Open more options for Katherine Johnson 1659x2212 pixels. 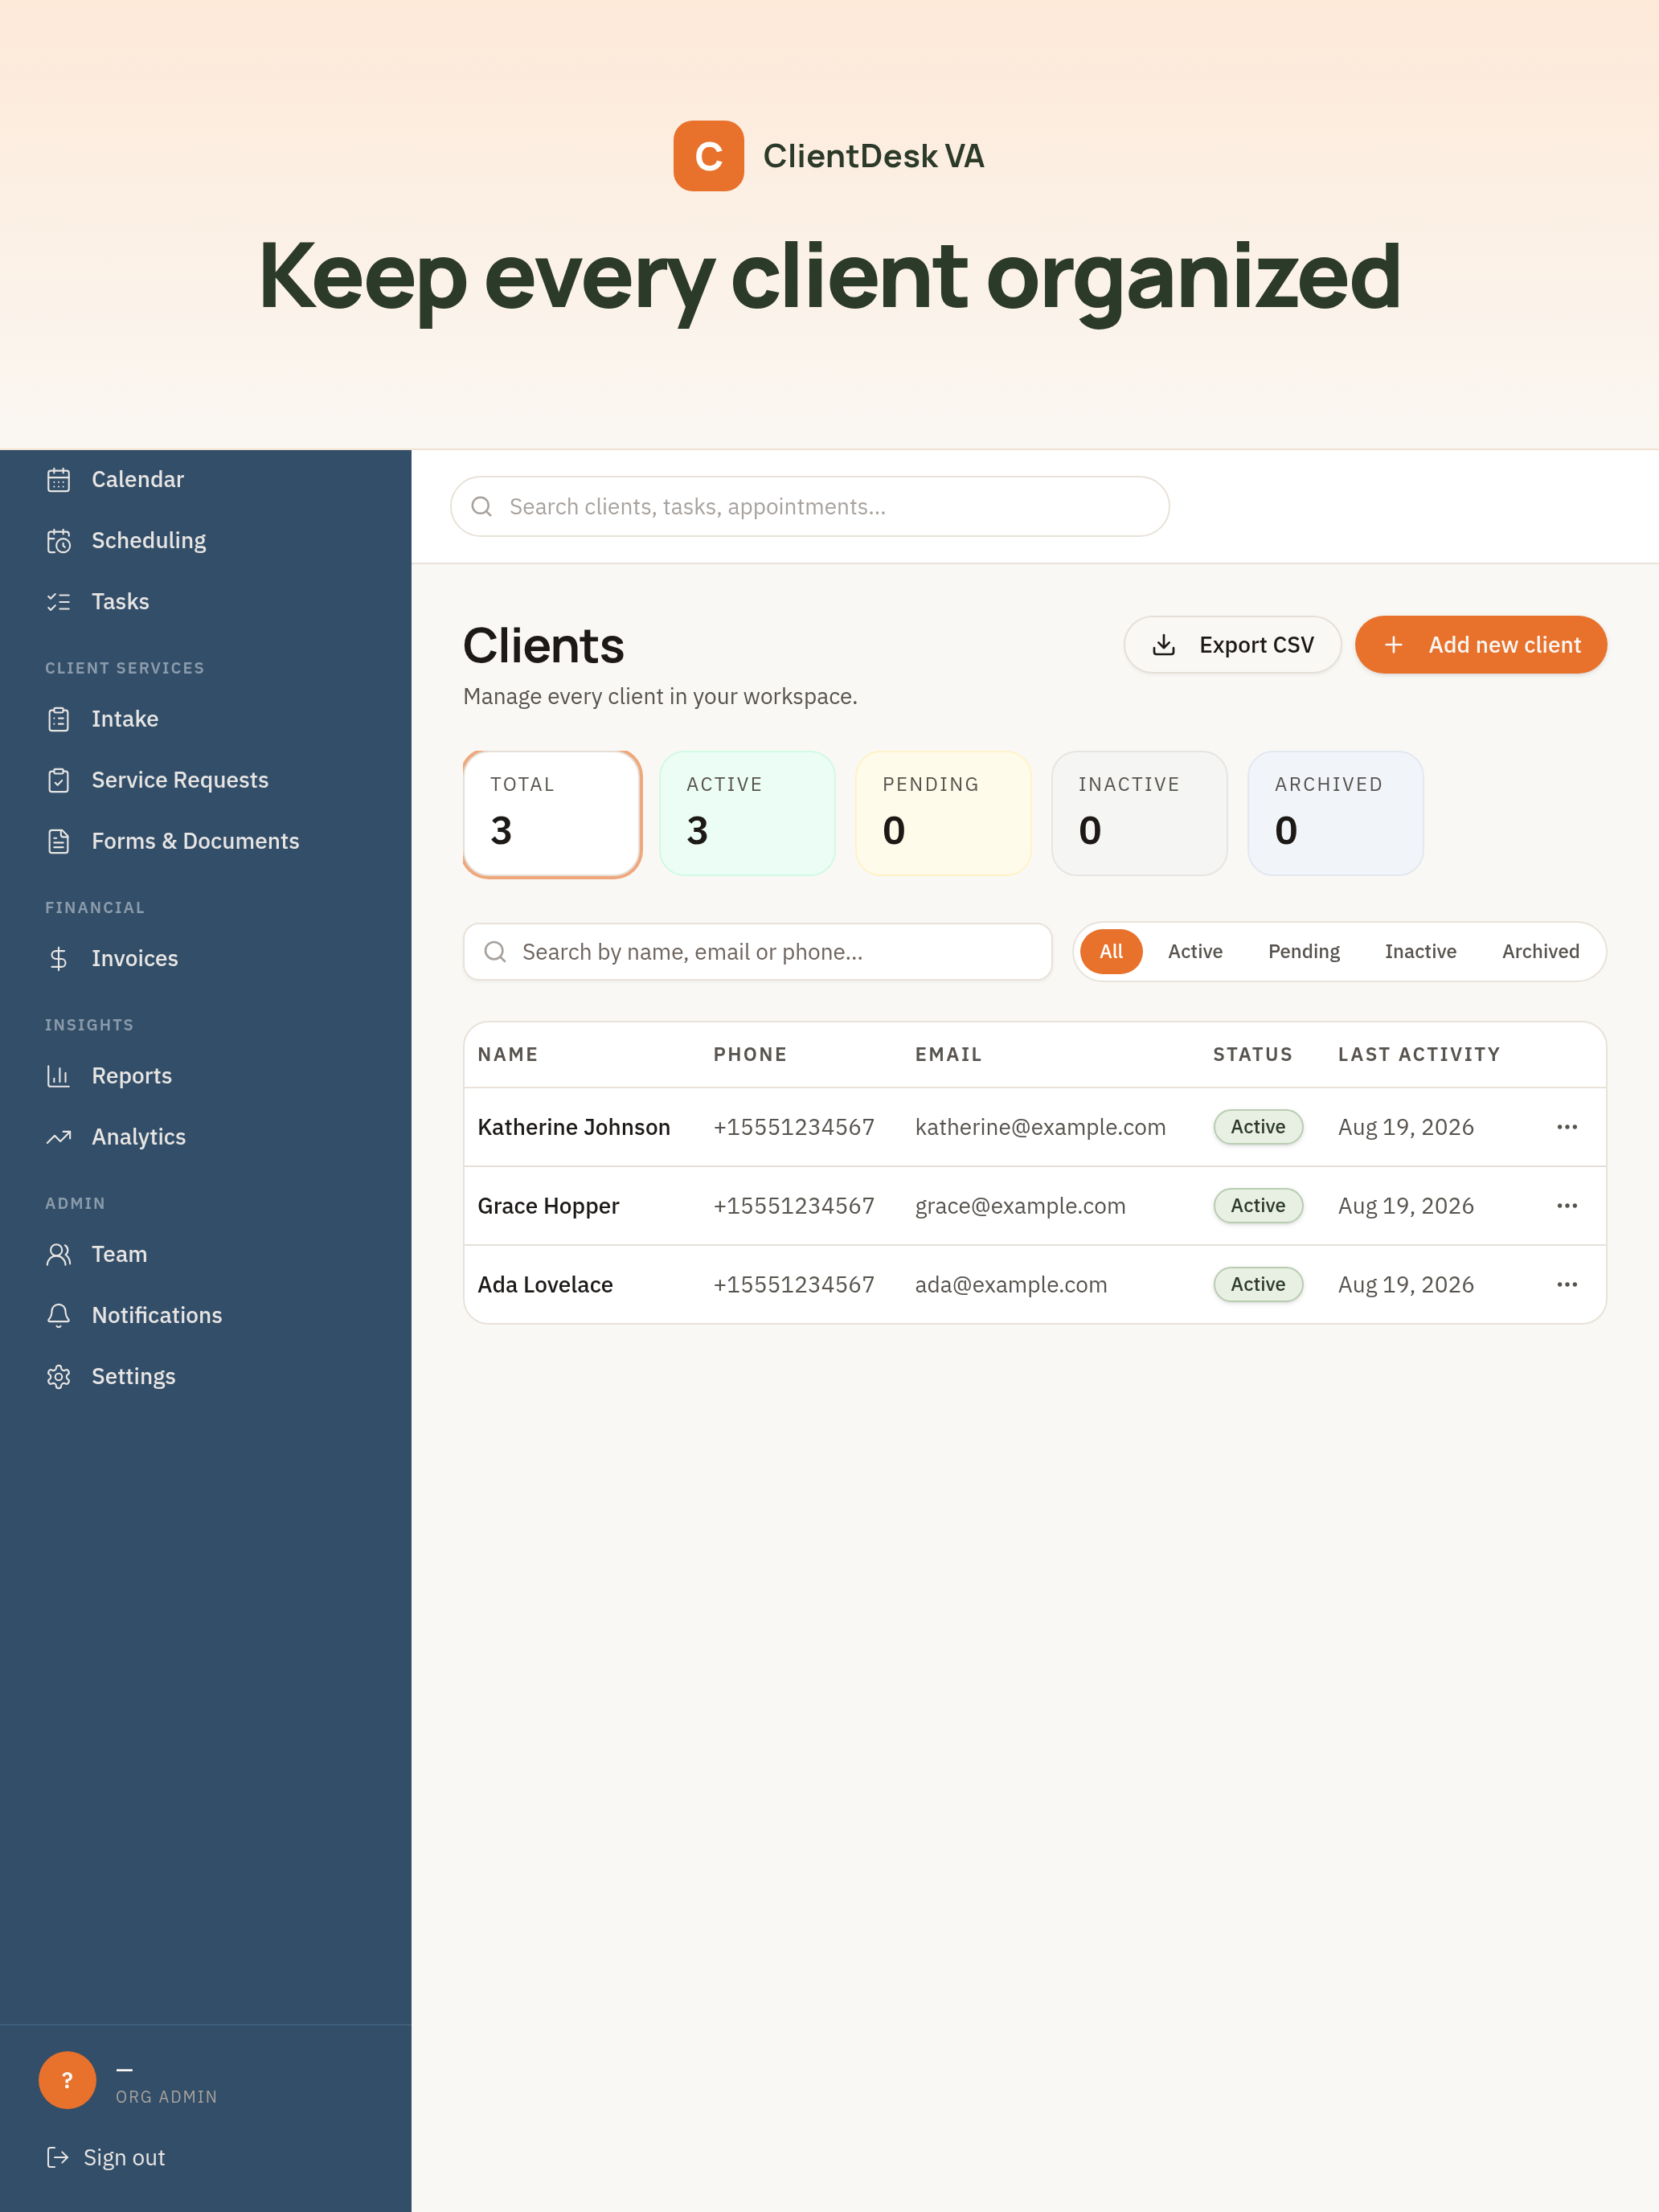1567,1127
